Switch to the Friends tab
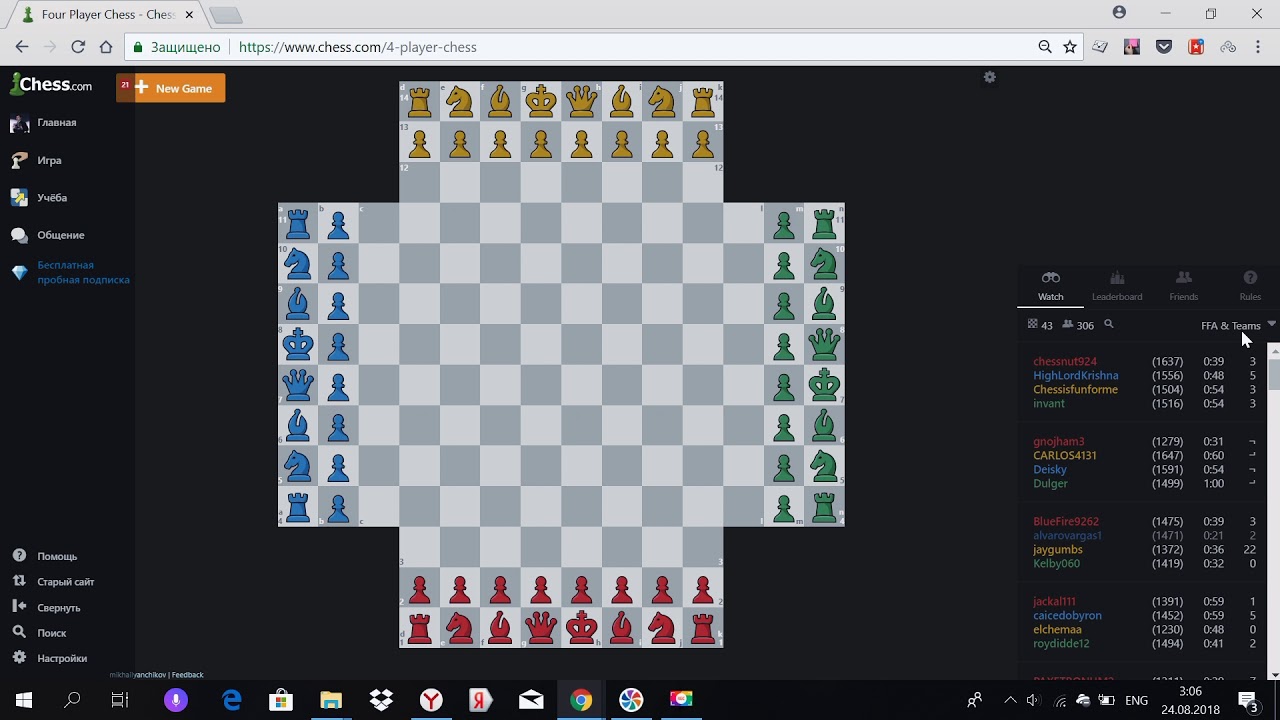The width and height of the screenshot is (1280, 720). 1183,286
